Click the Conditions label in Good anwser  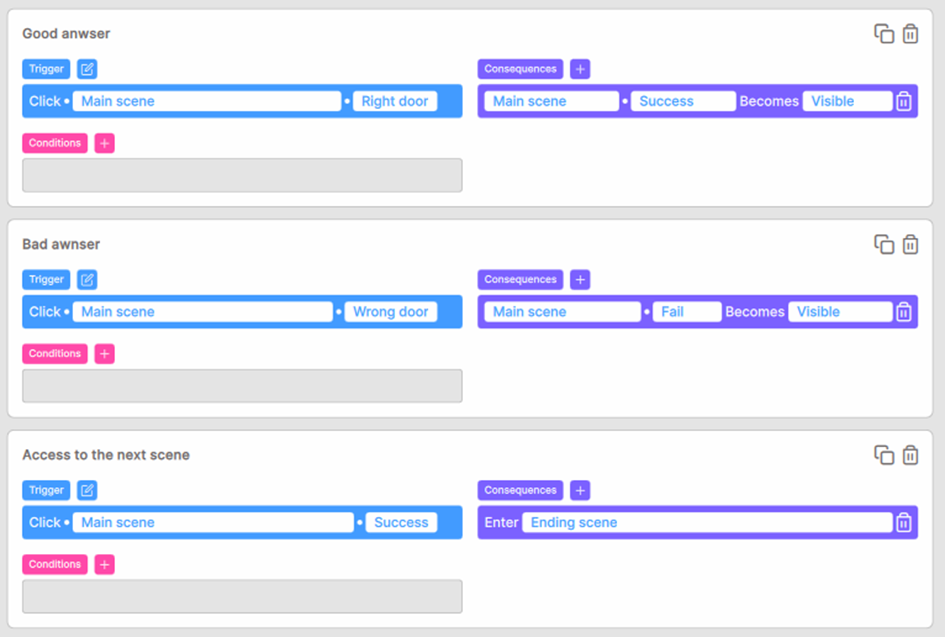pyautogui.click(x=55, y=143)
